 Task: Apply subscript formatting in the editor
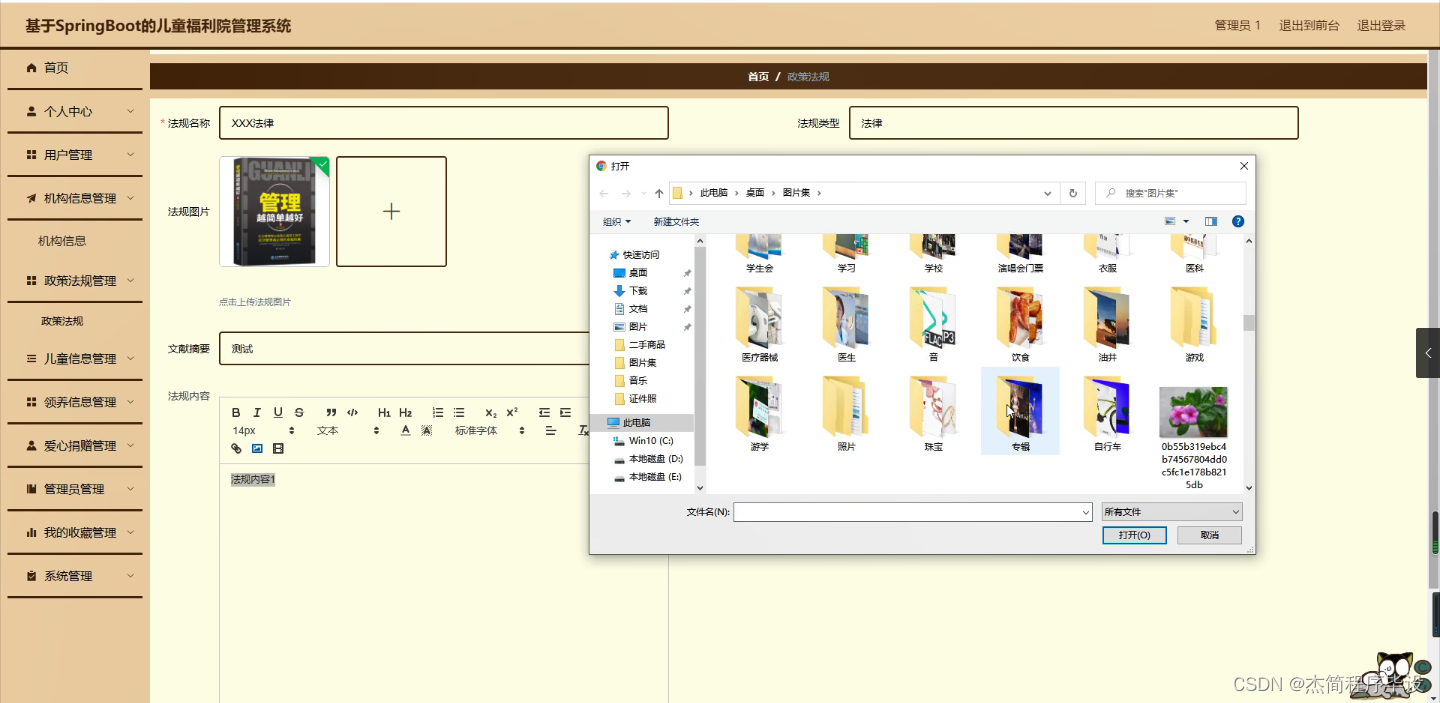point(491,412)
